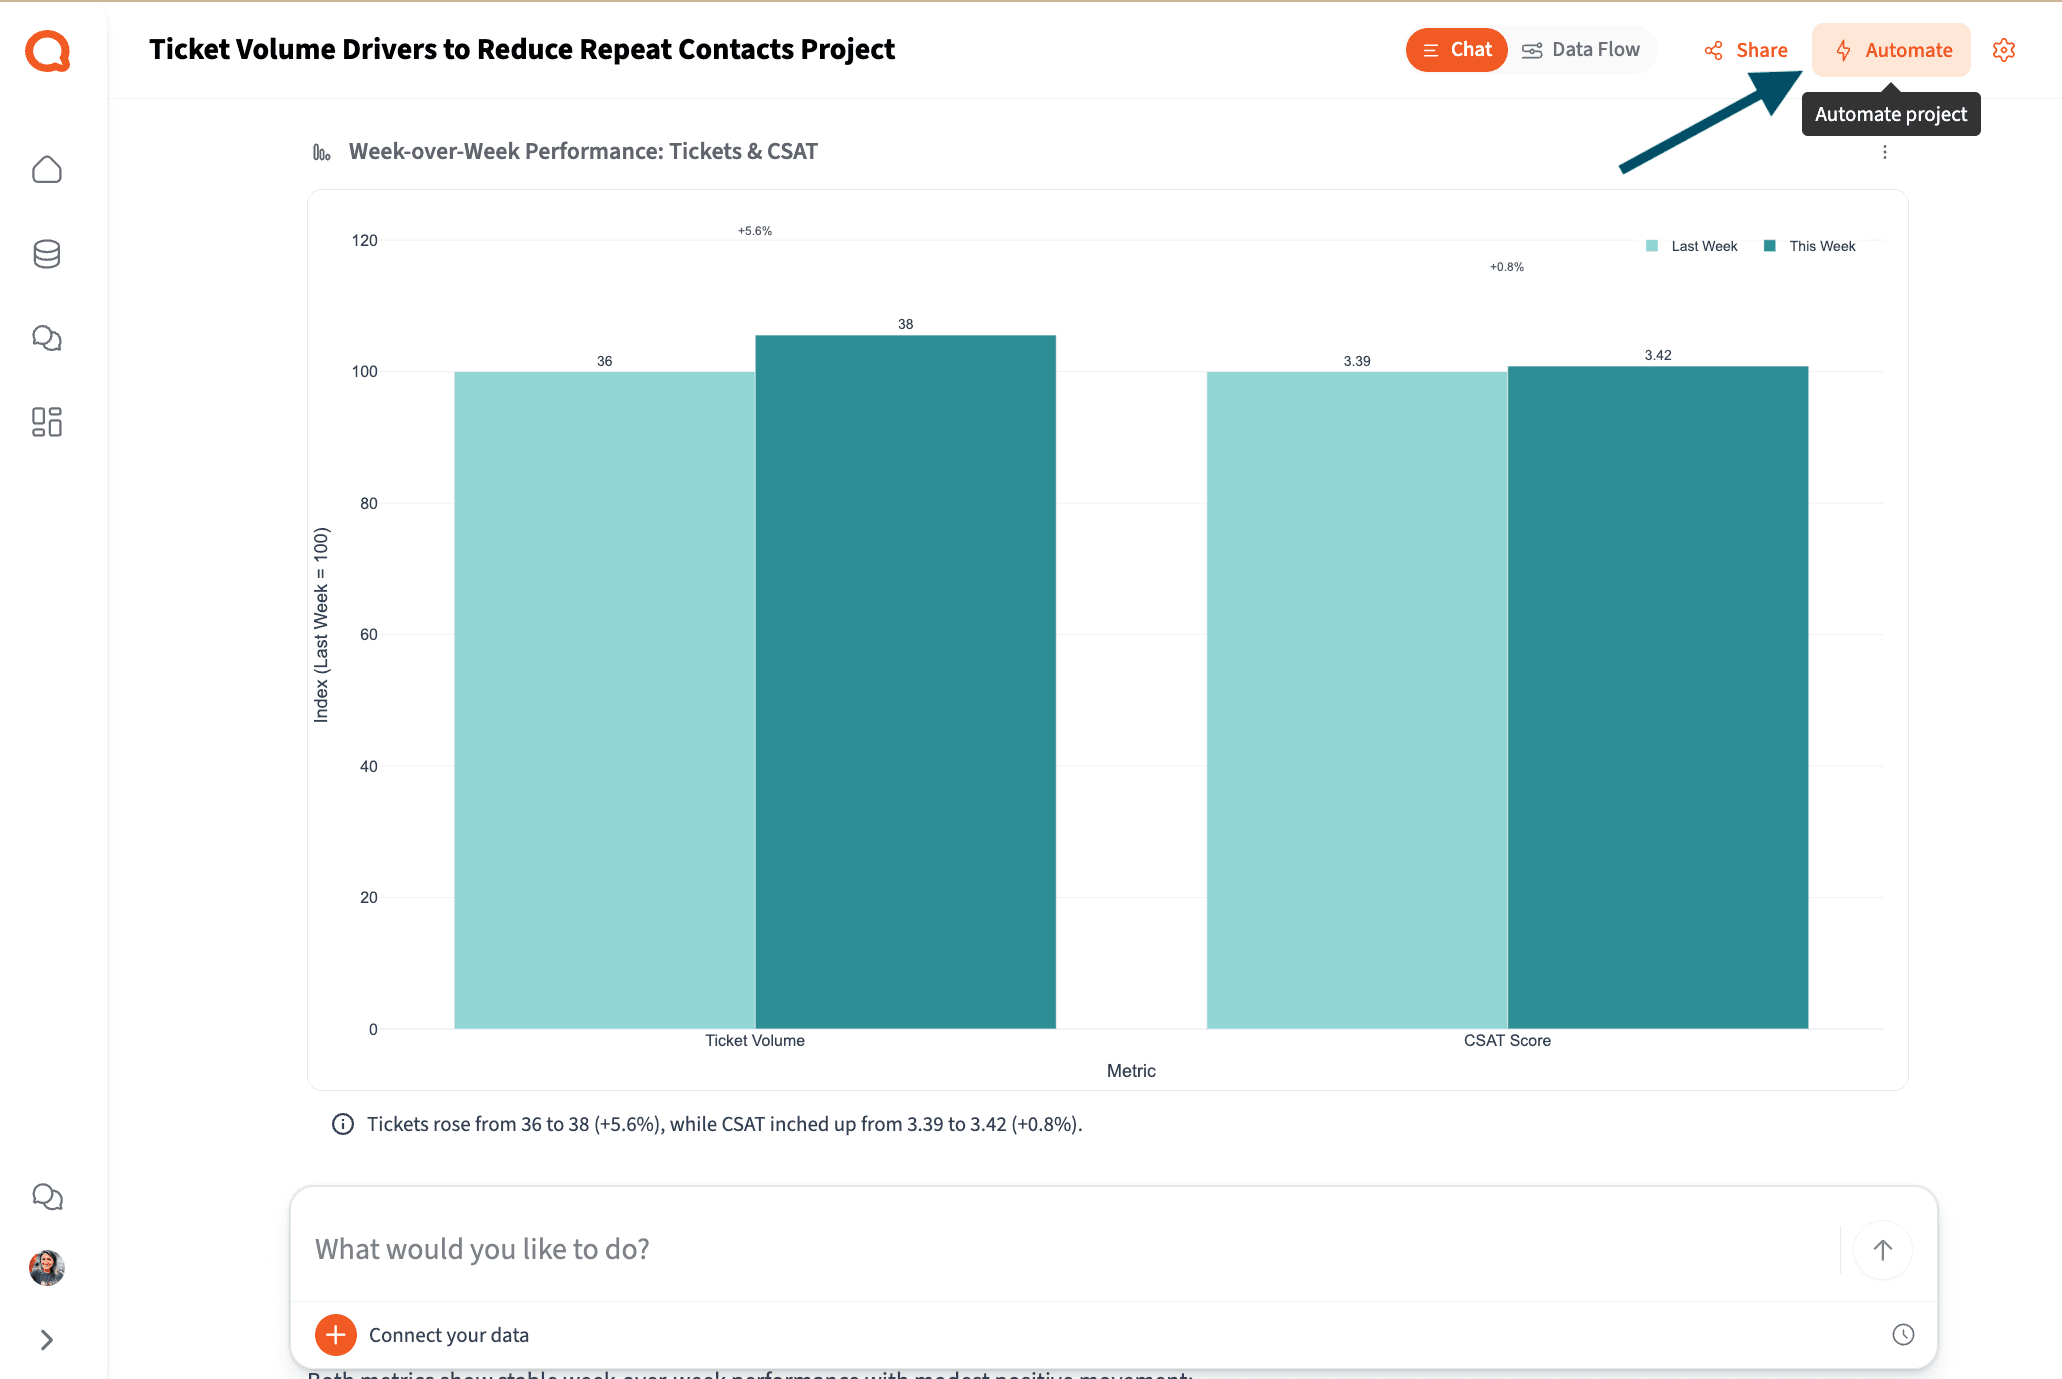This screenshot has width=2062, height=1379.
Task: Open the conversations panel in the sidebar
Action: (46, 338)
